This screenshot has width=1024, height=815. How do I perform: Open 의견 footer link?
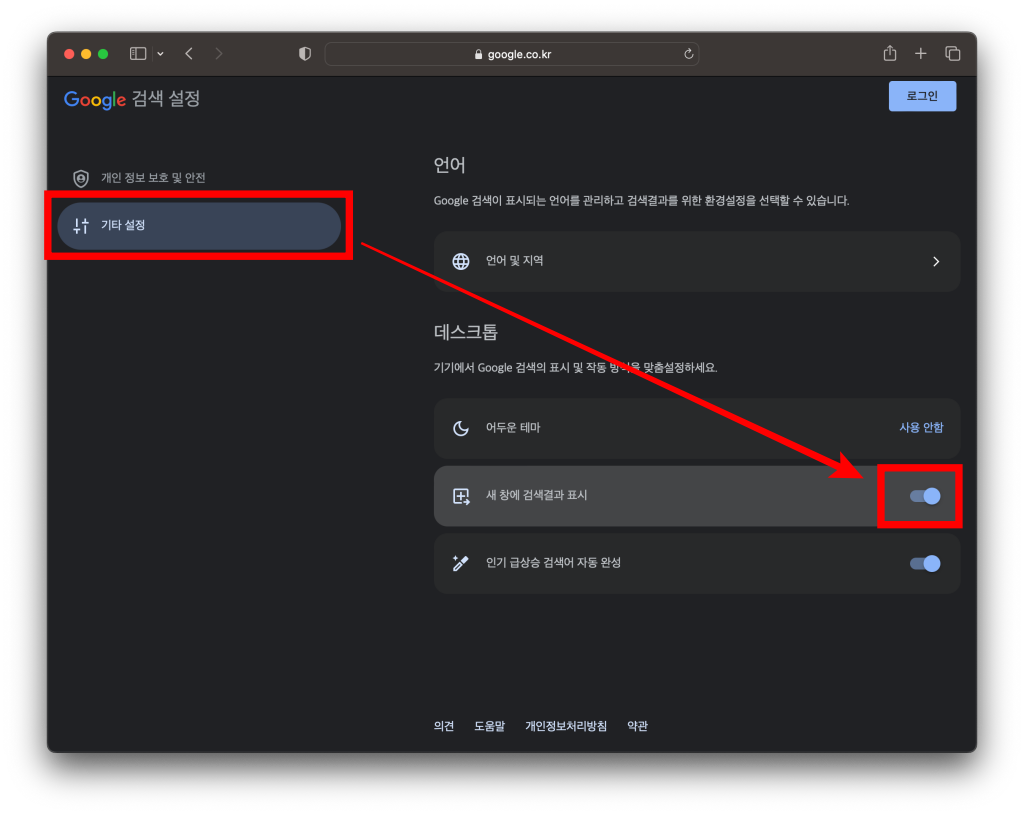[443, 726]
